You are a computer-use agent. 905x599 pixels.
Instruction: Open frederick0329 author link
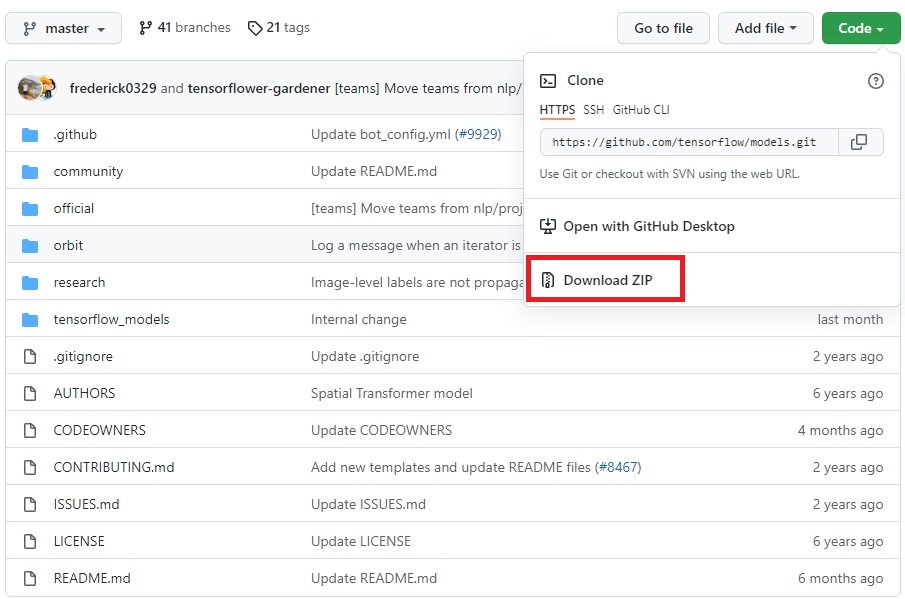pyautogui.click(x=113, y=88)
